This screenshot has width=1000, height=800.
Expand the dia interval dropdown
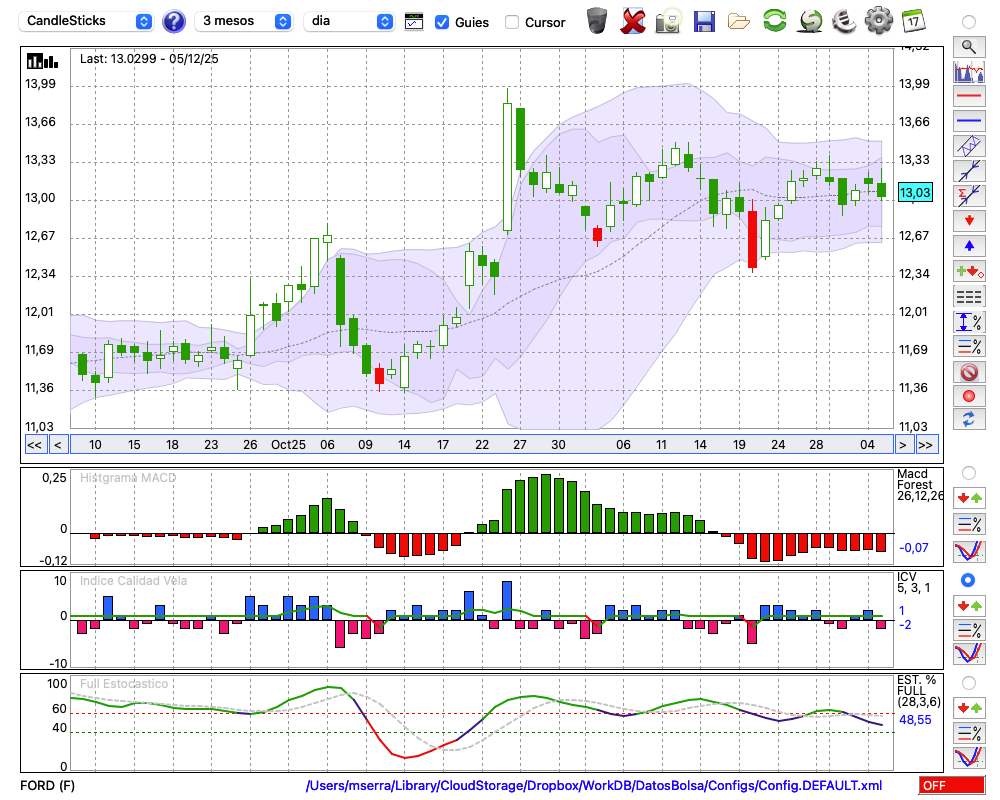[x=349, y=21]
